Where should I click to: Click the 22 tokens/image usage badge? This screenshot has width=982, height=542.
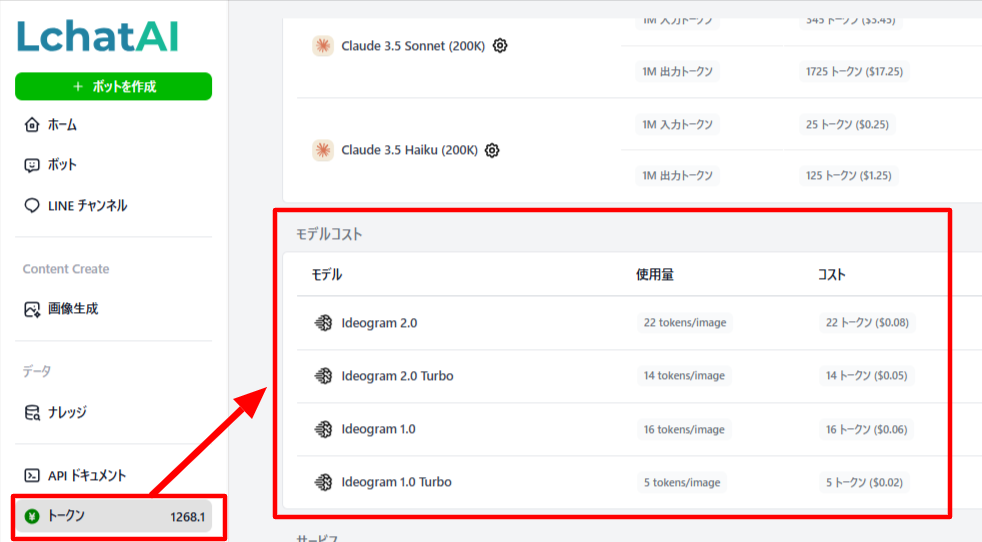[684, 323]
